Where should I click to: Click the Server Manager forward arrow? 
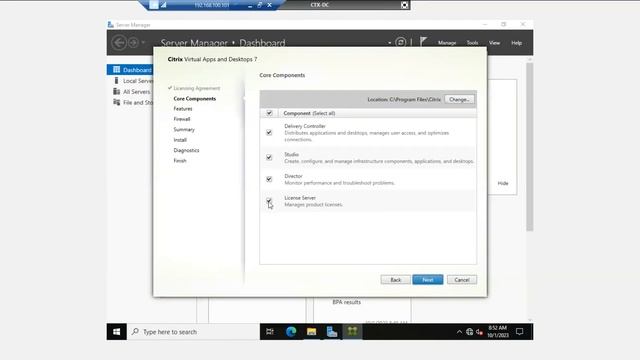coord(133,42)
